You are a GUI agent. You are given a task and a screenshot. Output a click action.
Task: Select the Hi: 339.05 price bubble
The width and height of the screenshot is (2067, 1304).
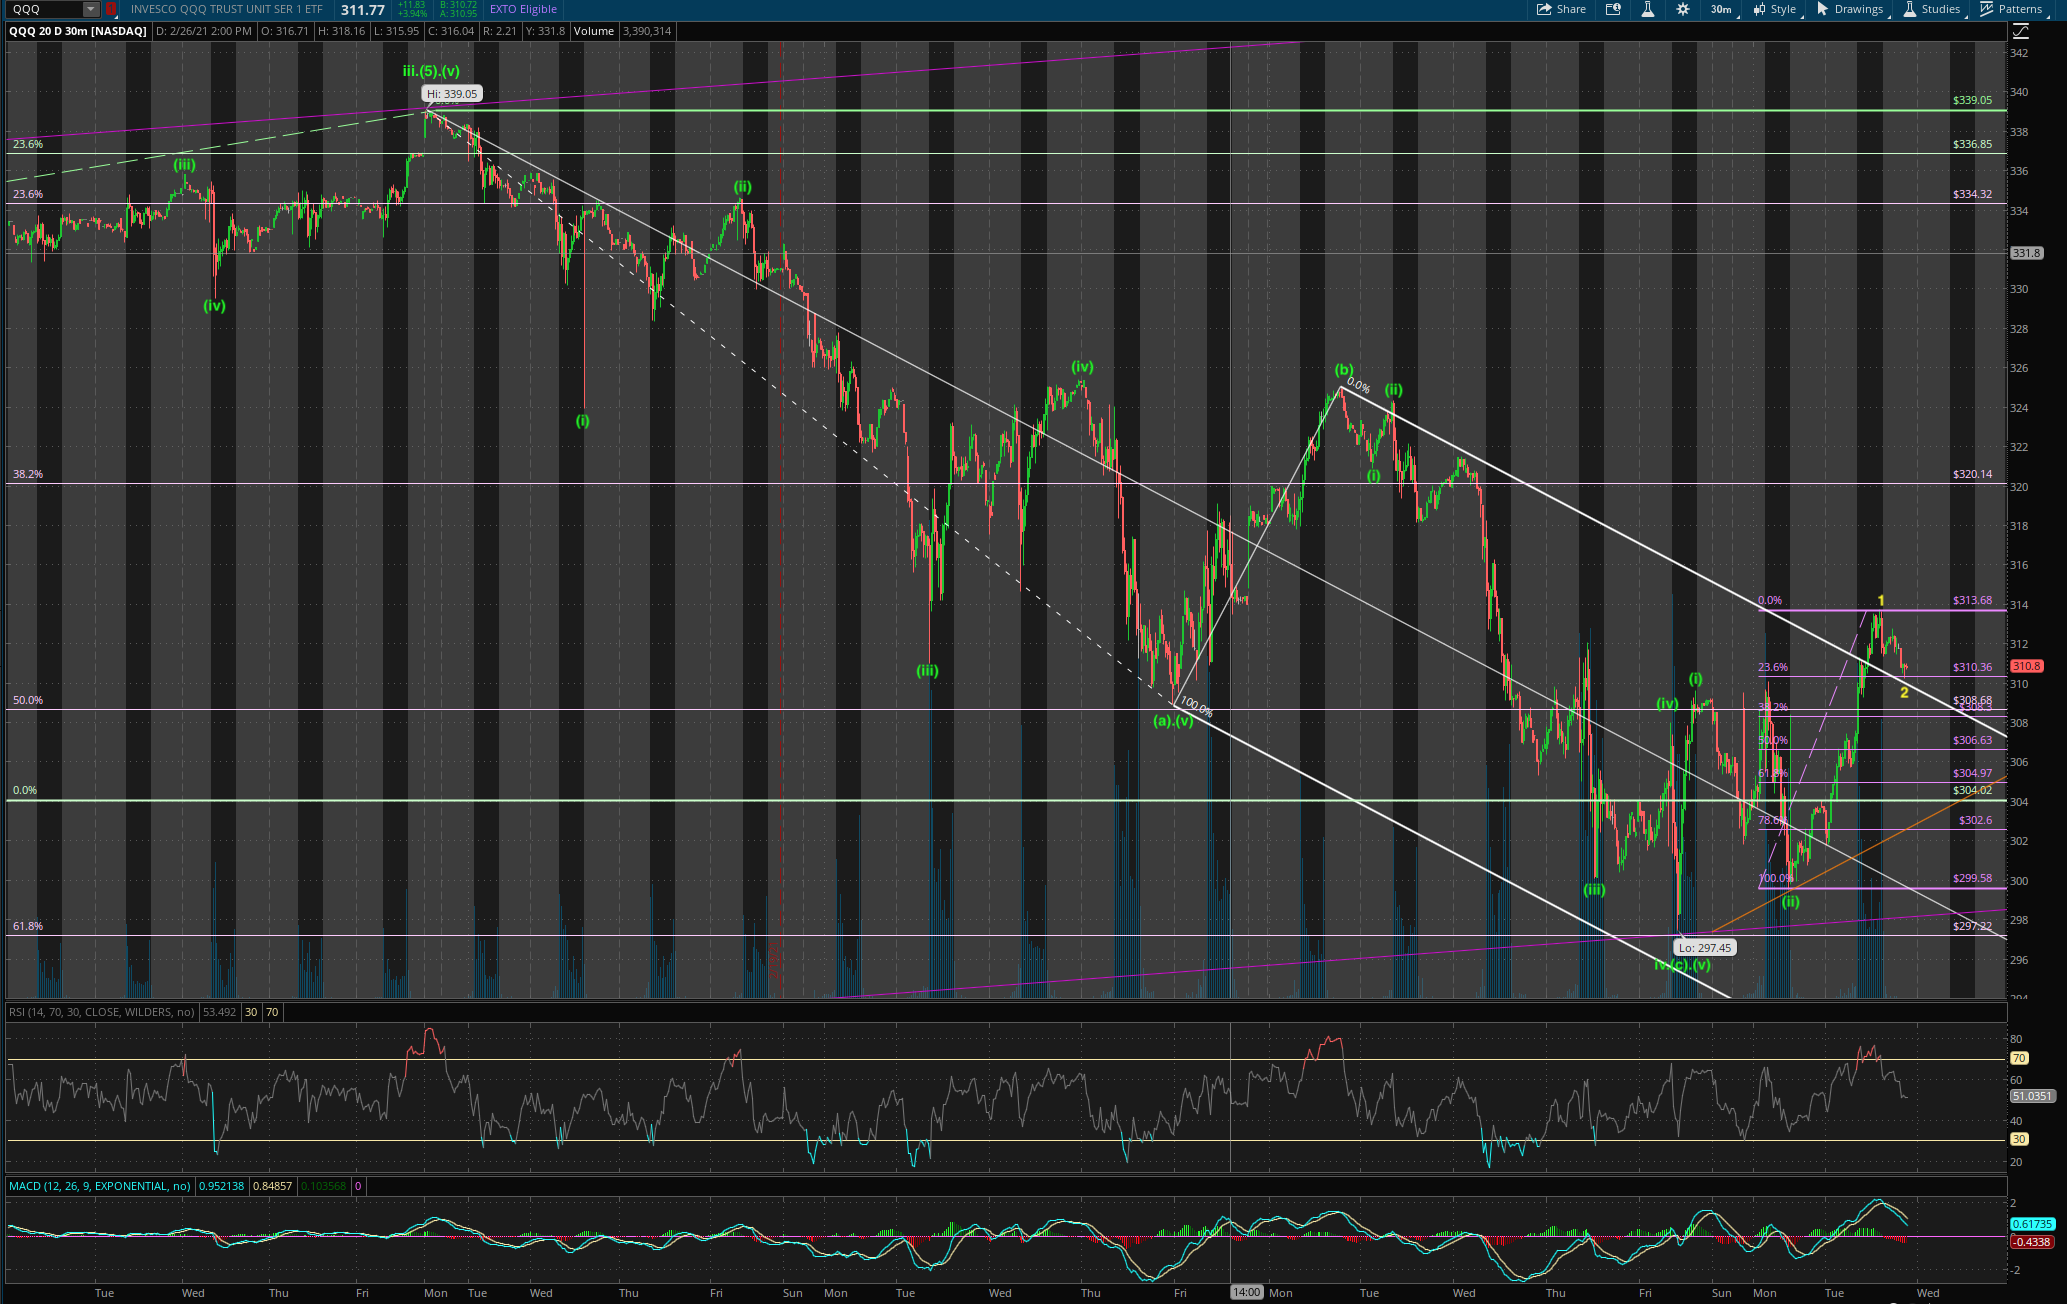pos(452,94)
